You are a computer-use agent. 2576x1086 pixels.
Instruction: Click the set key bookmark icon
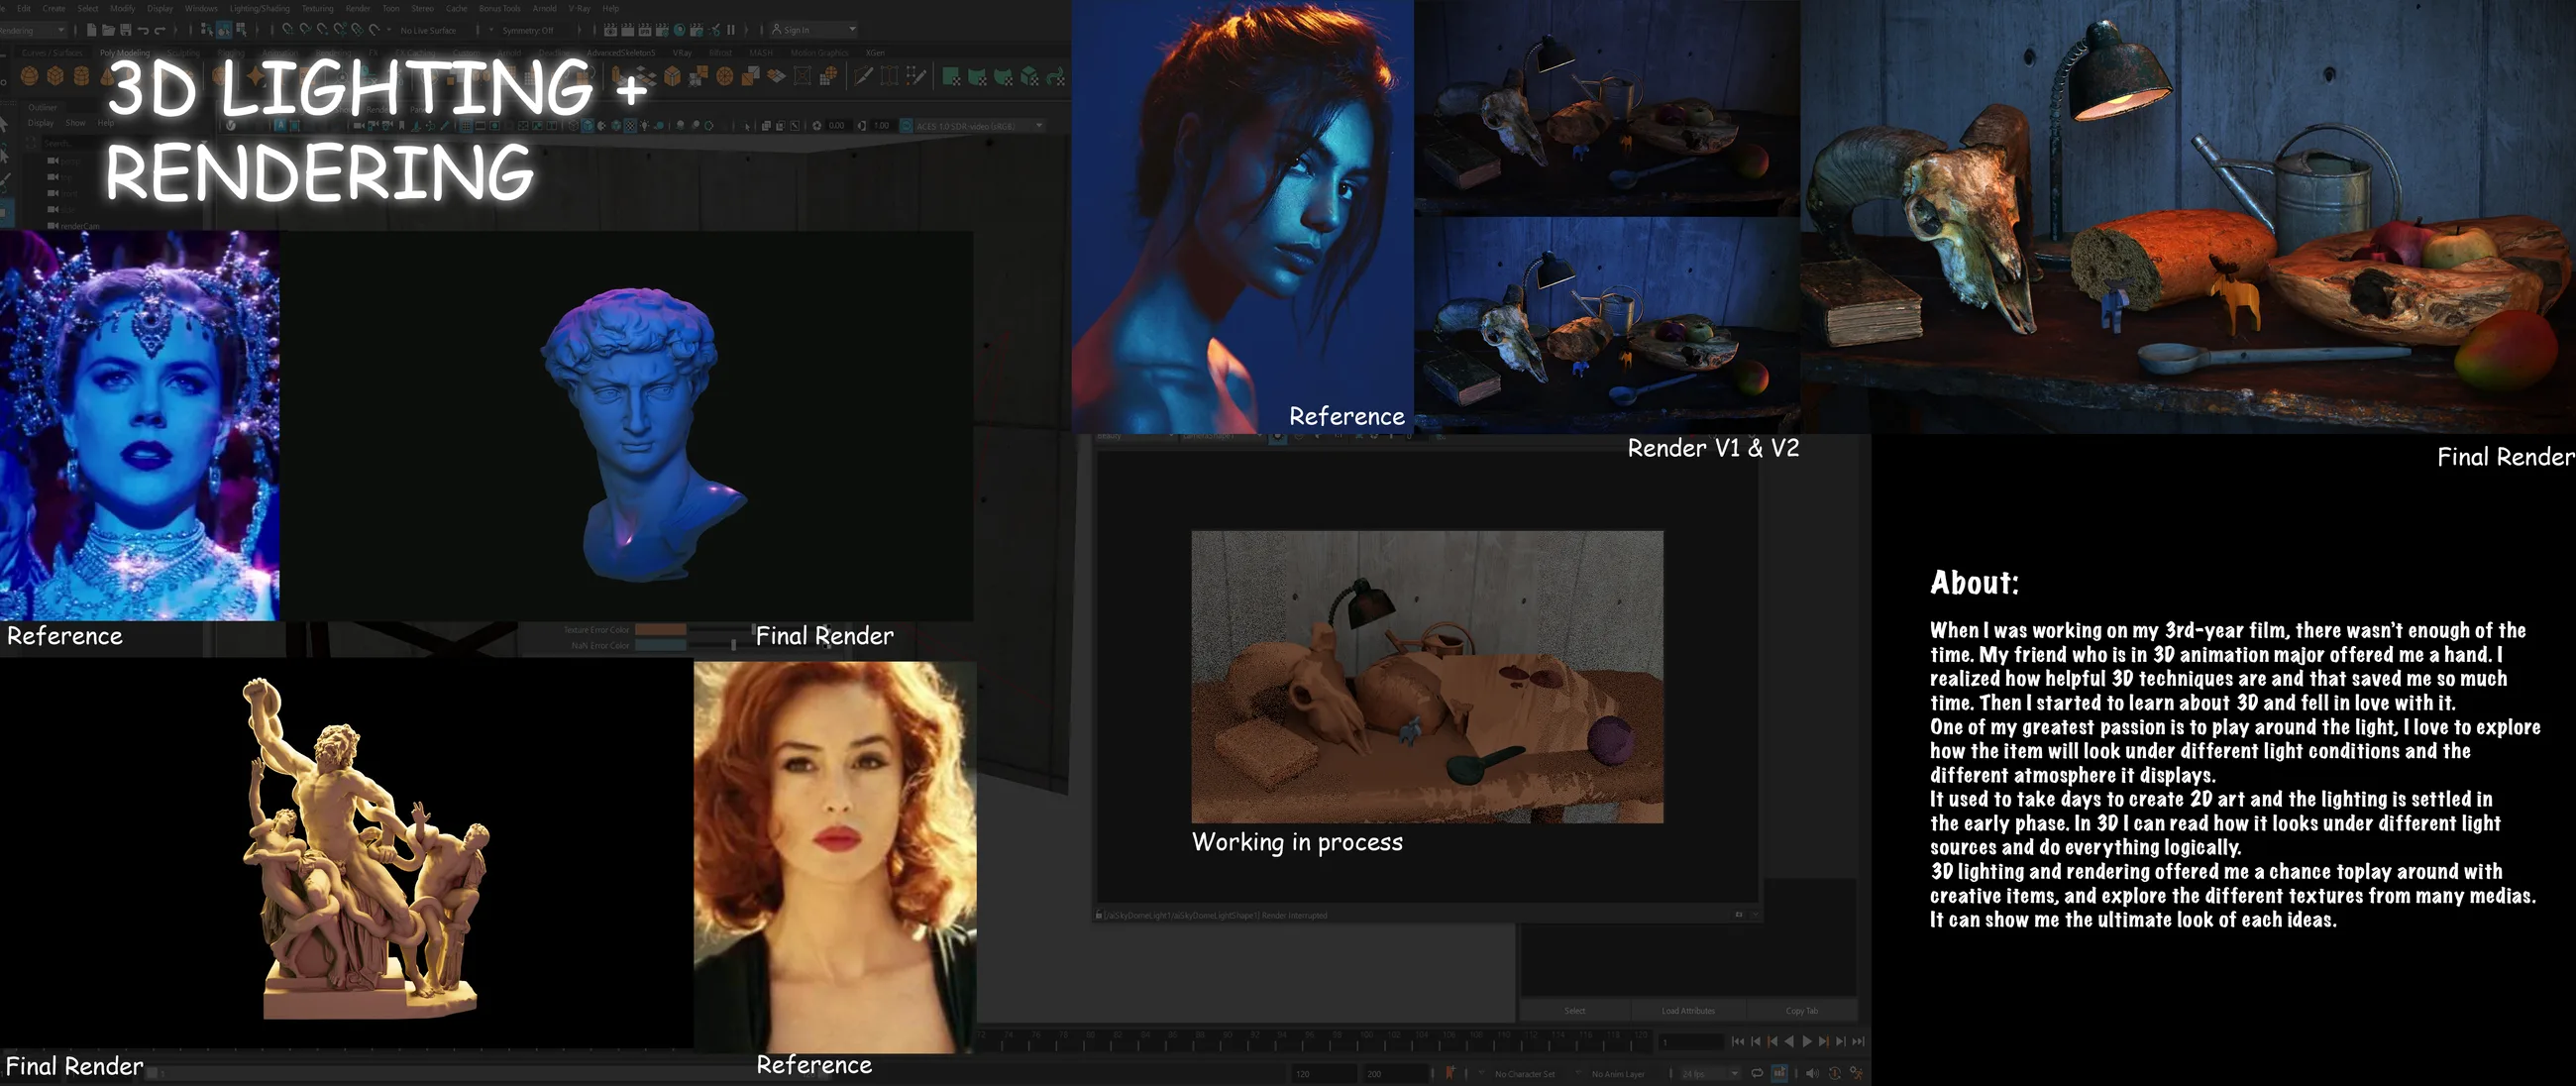point(1450,1073)
